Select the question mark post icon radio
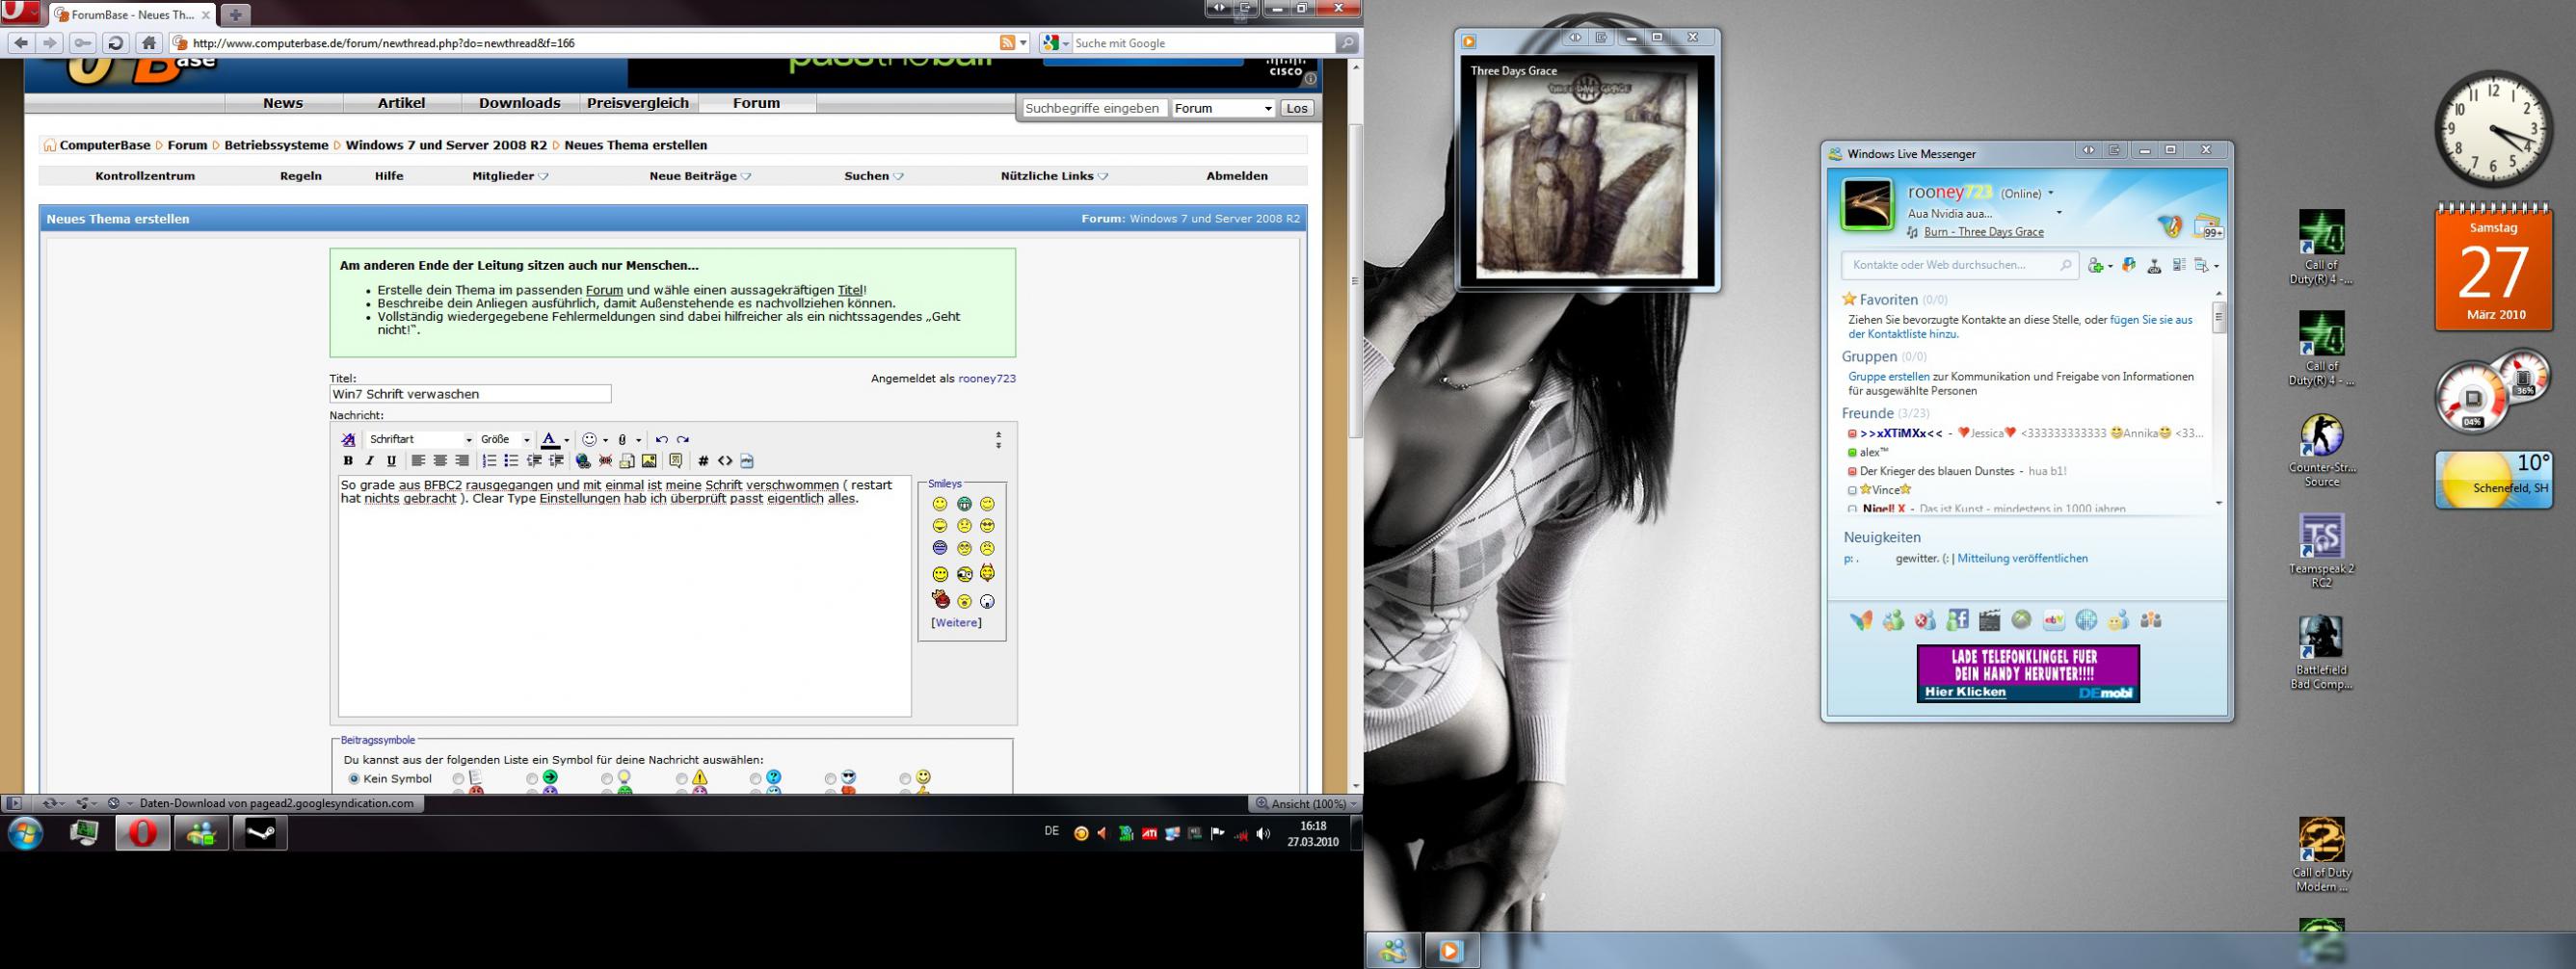2576x969 pixels. point(756,779)
